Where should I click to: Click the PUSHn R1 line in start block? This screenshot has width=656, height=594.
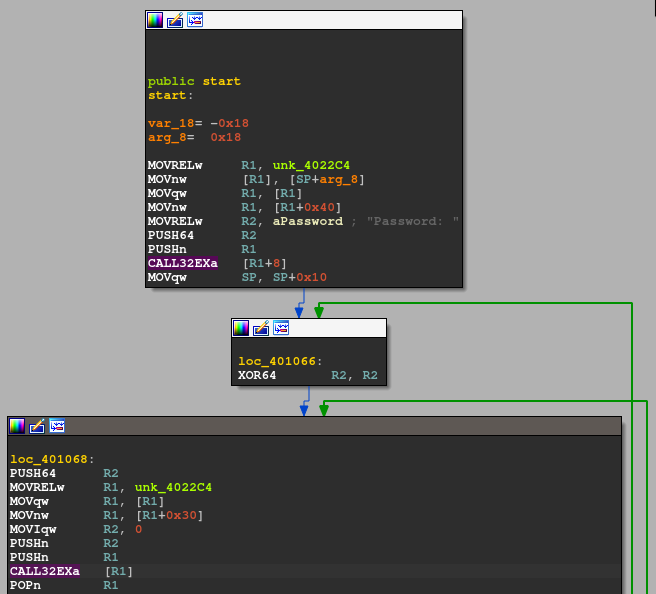click(202, 249)
